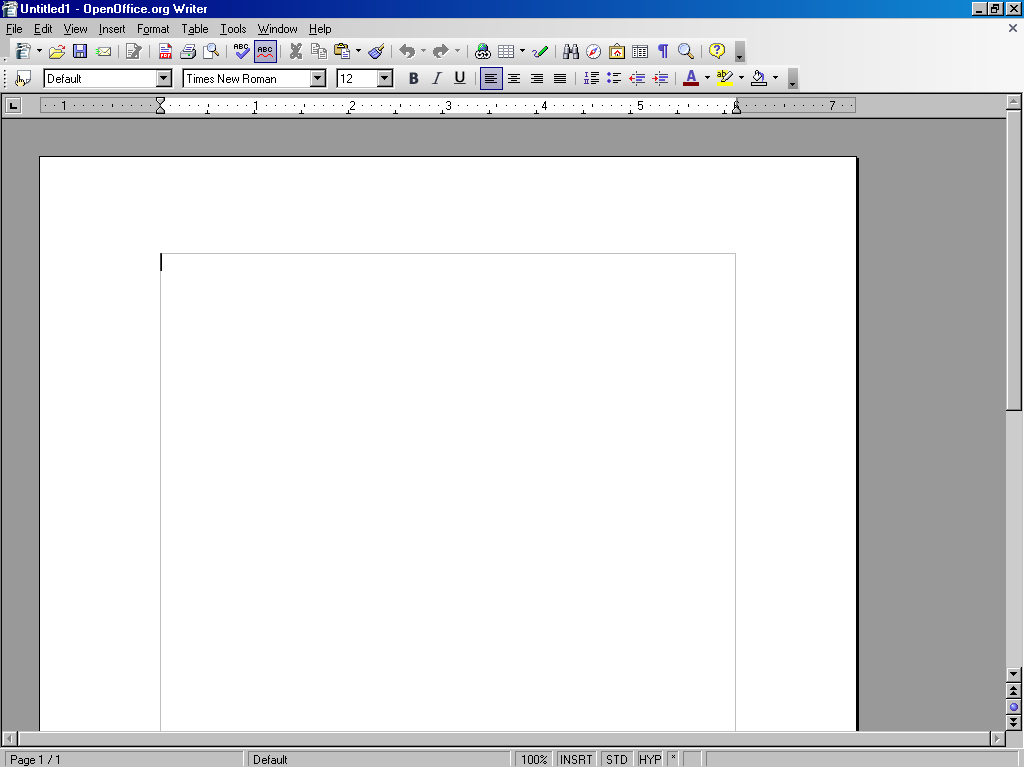Open Zoom magnifier icon
The height and width of the screenshot is (768, 1024).
[686, 51]
